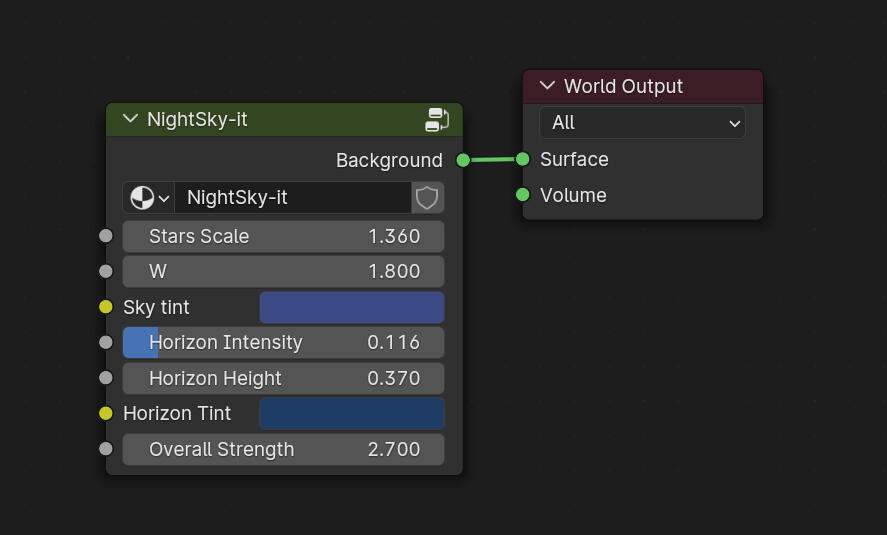The image size is (887, 535).
Task: Click the Background output socket
Action: 463,160
